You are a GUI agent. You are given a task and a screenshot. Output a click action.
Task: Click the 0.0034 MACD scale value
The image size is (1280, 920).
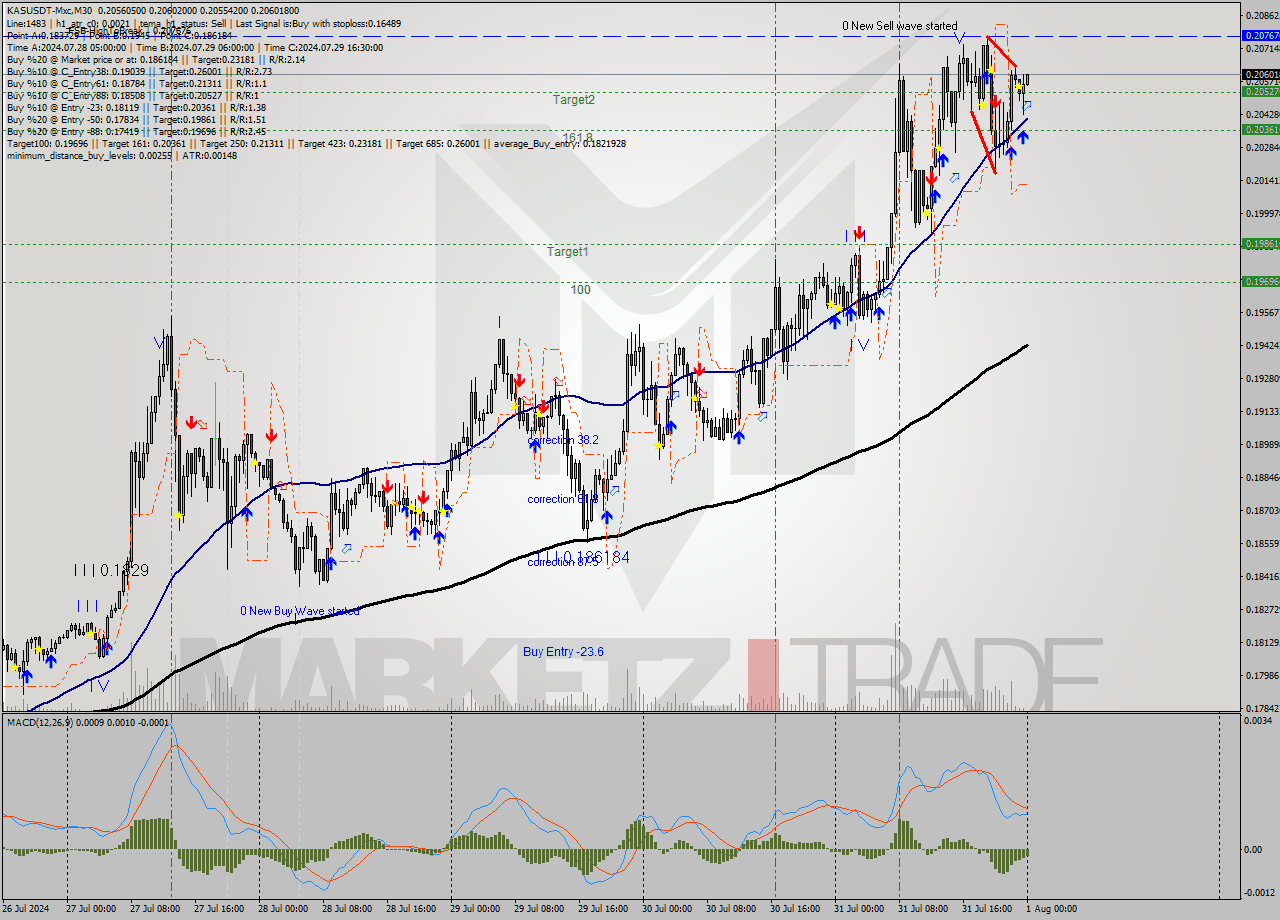coord(1260,720)
